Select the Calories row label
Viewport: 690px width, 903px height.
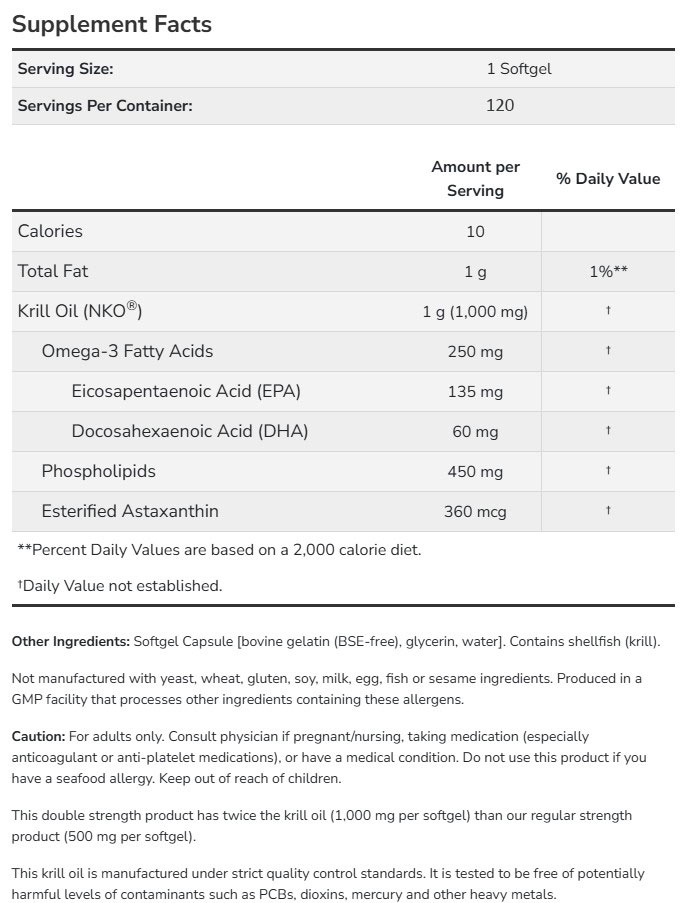[50, 231]
